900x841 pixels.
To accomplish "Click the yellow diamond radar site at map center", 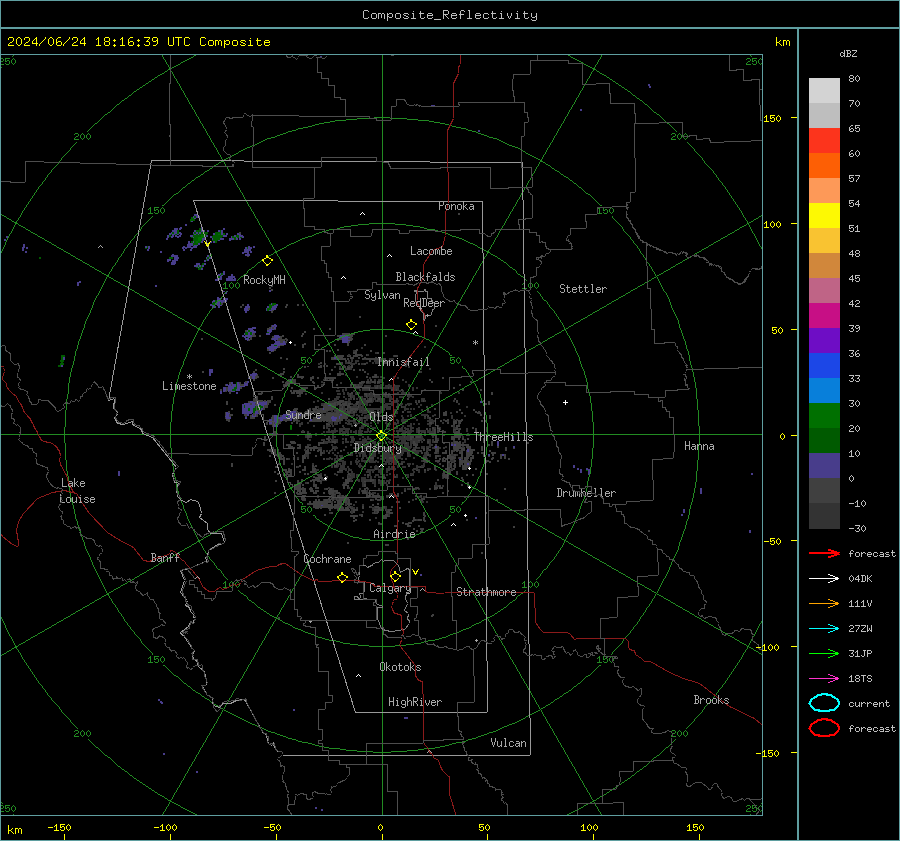I will [381, 436].
